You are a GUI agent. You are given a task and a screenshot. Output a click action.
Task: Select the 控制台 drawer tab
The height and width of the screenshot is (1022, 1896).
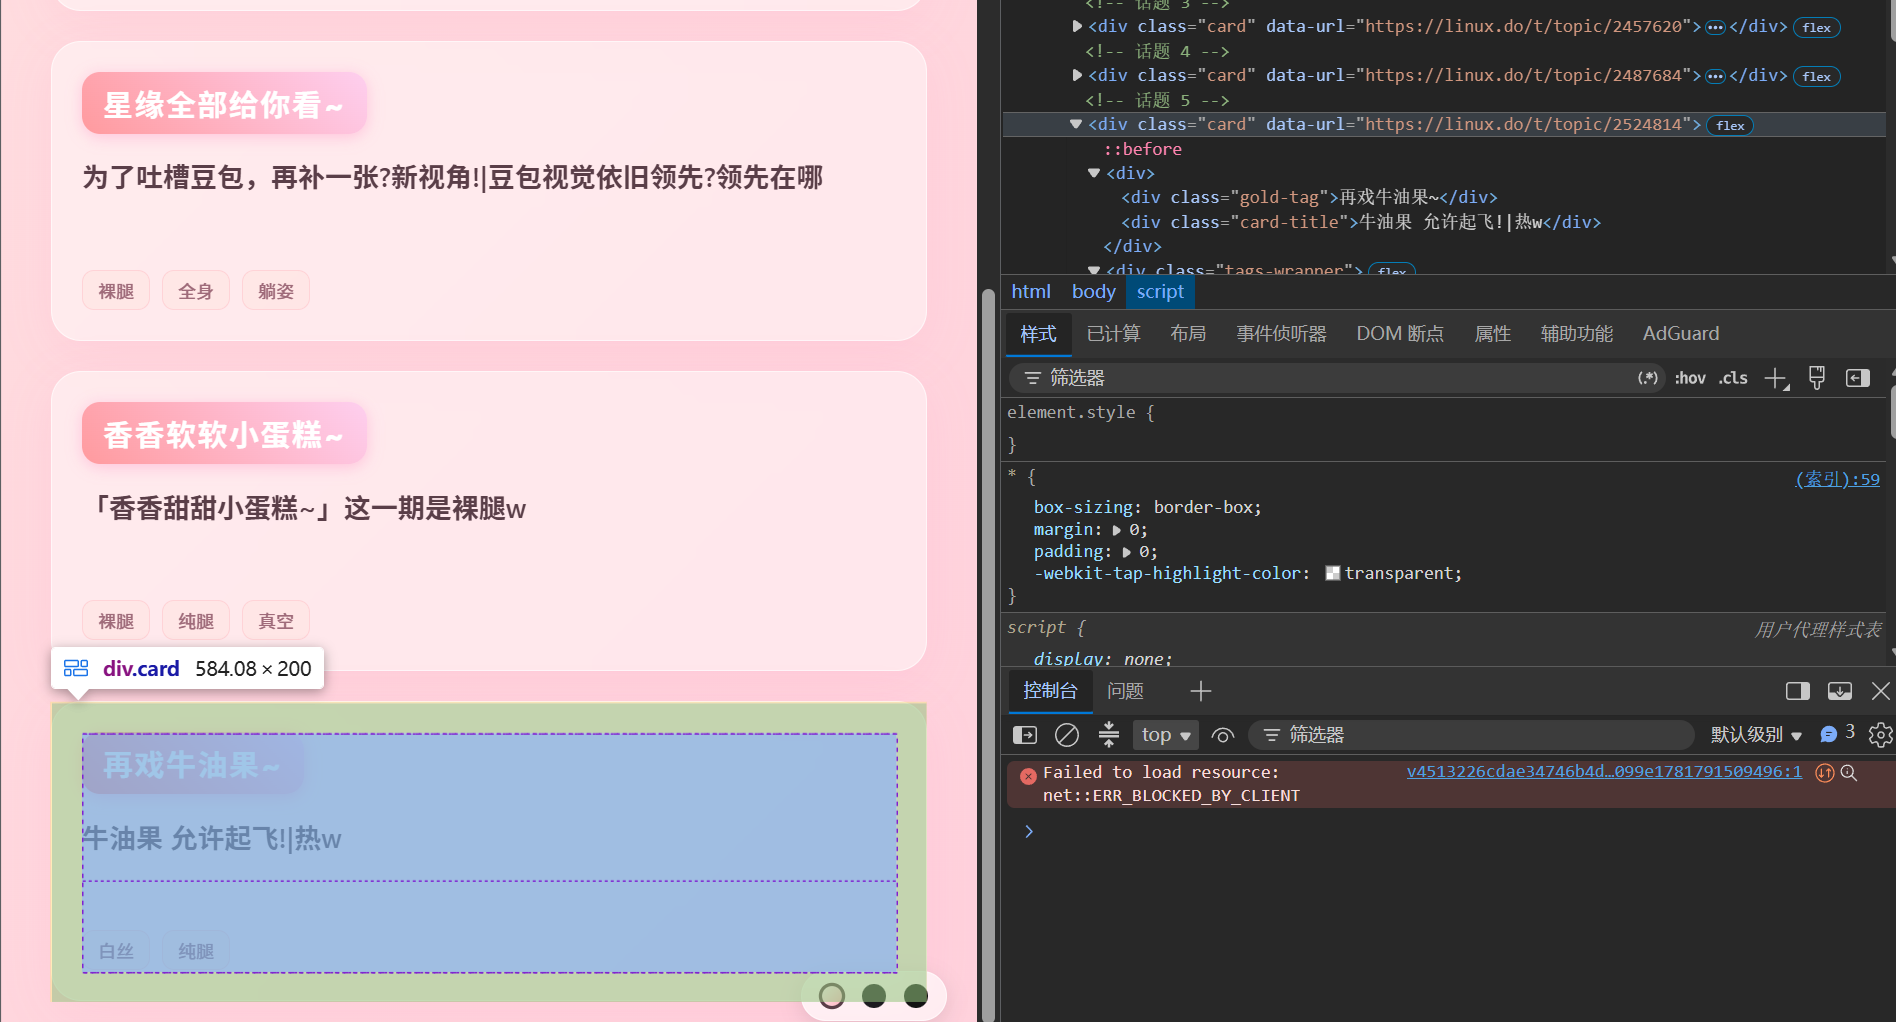[1050, 691]
